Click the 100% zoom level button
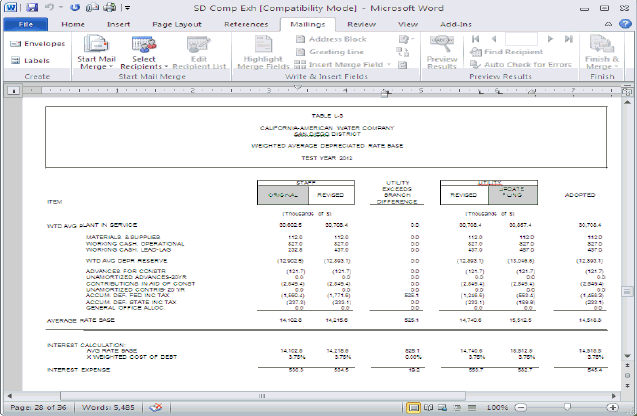Screen dimensions: 637x416 tap(495, 409)
